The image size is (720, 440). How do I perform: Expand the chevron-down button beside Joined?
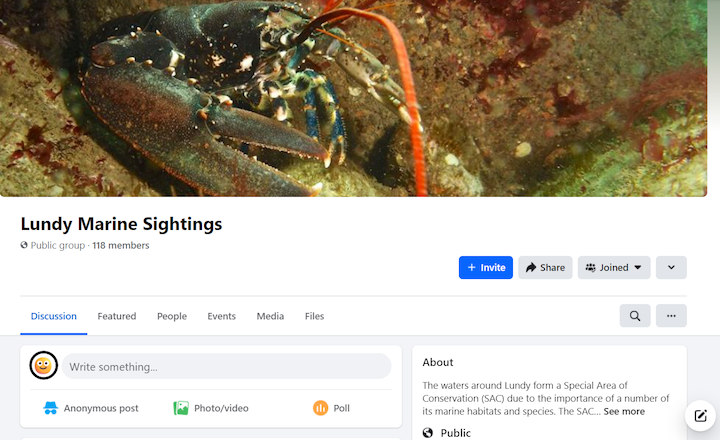tap(671, 268)
